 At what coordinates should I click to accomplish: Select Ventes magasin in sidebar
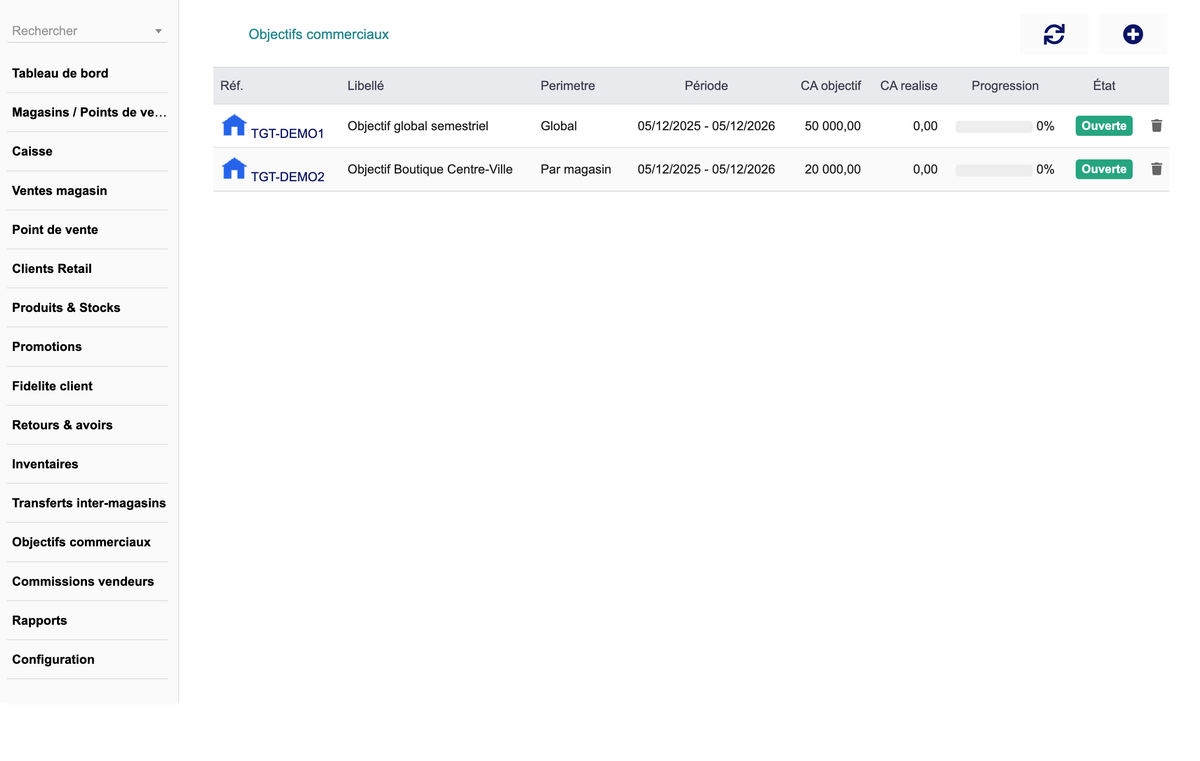(59, 190)
